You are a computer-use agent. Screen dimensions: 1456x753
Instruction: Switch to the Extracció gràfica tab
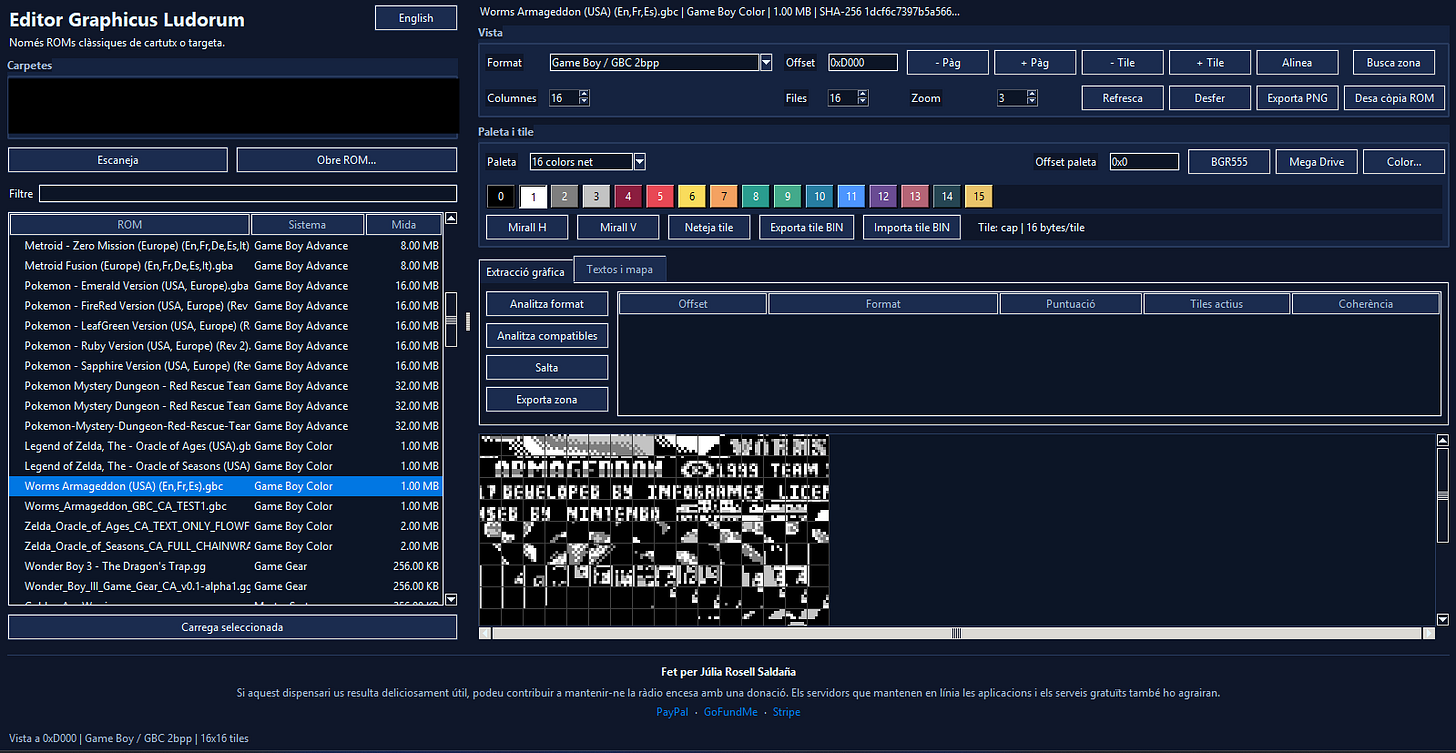[525, 271]
